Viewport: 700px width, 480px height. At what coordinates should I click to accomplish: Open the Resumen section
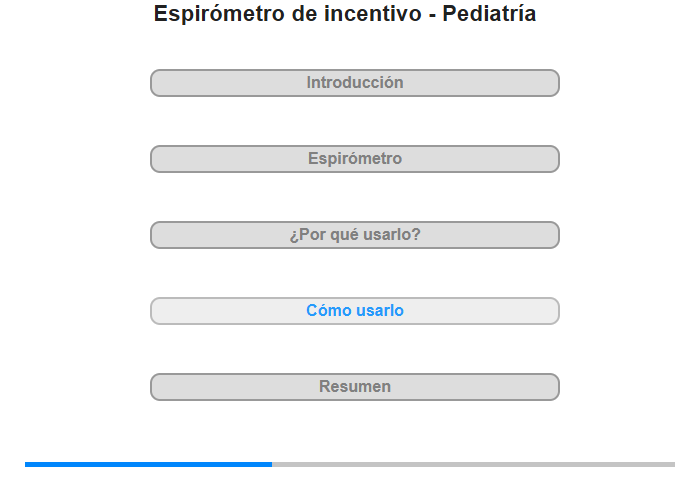(354, 387)
